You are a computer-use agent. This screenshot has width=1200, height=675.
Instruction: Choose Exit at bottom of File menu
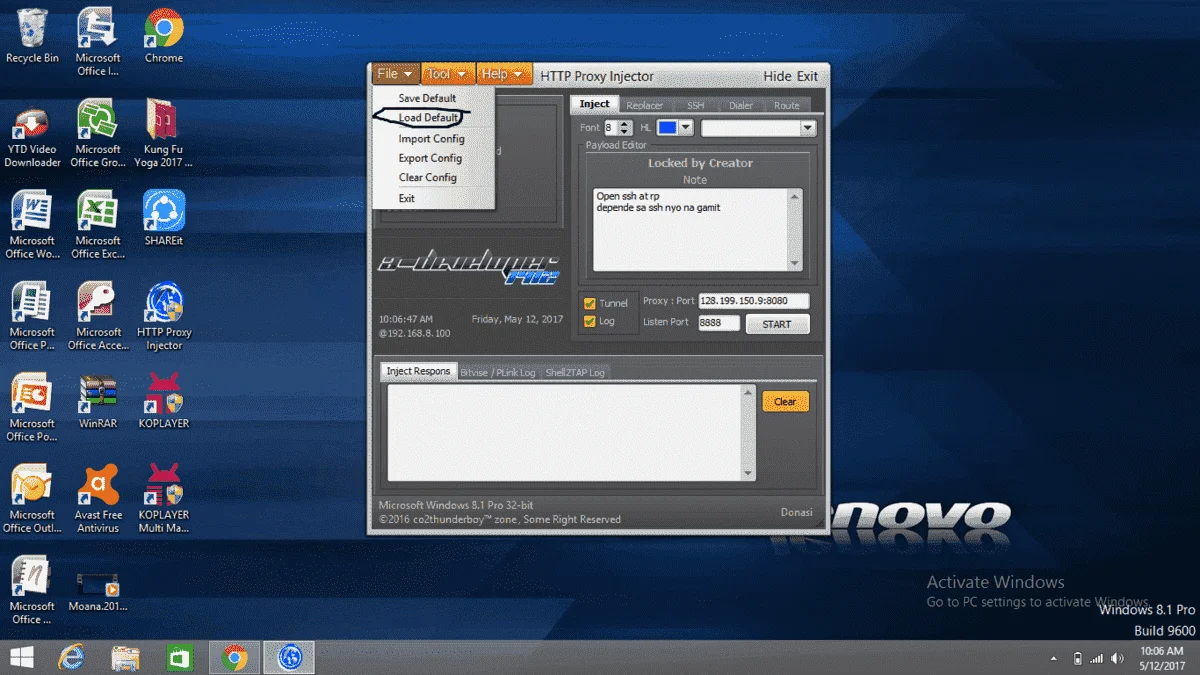(406, 198)
